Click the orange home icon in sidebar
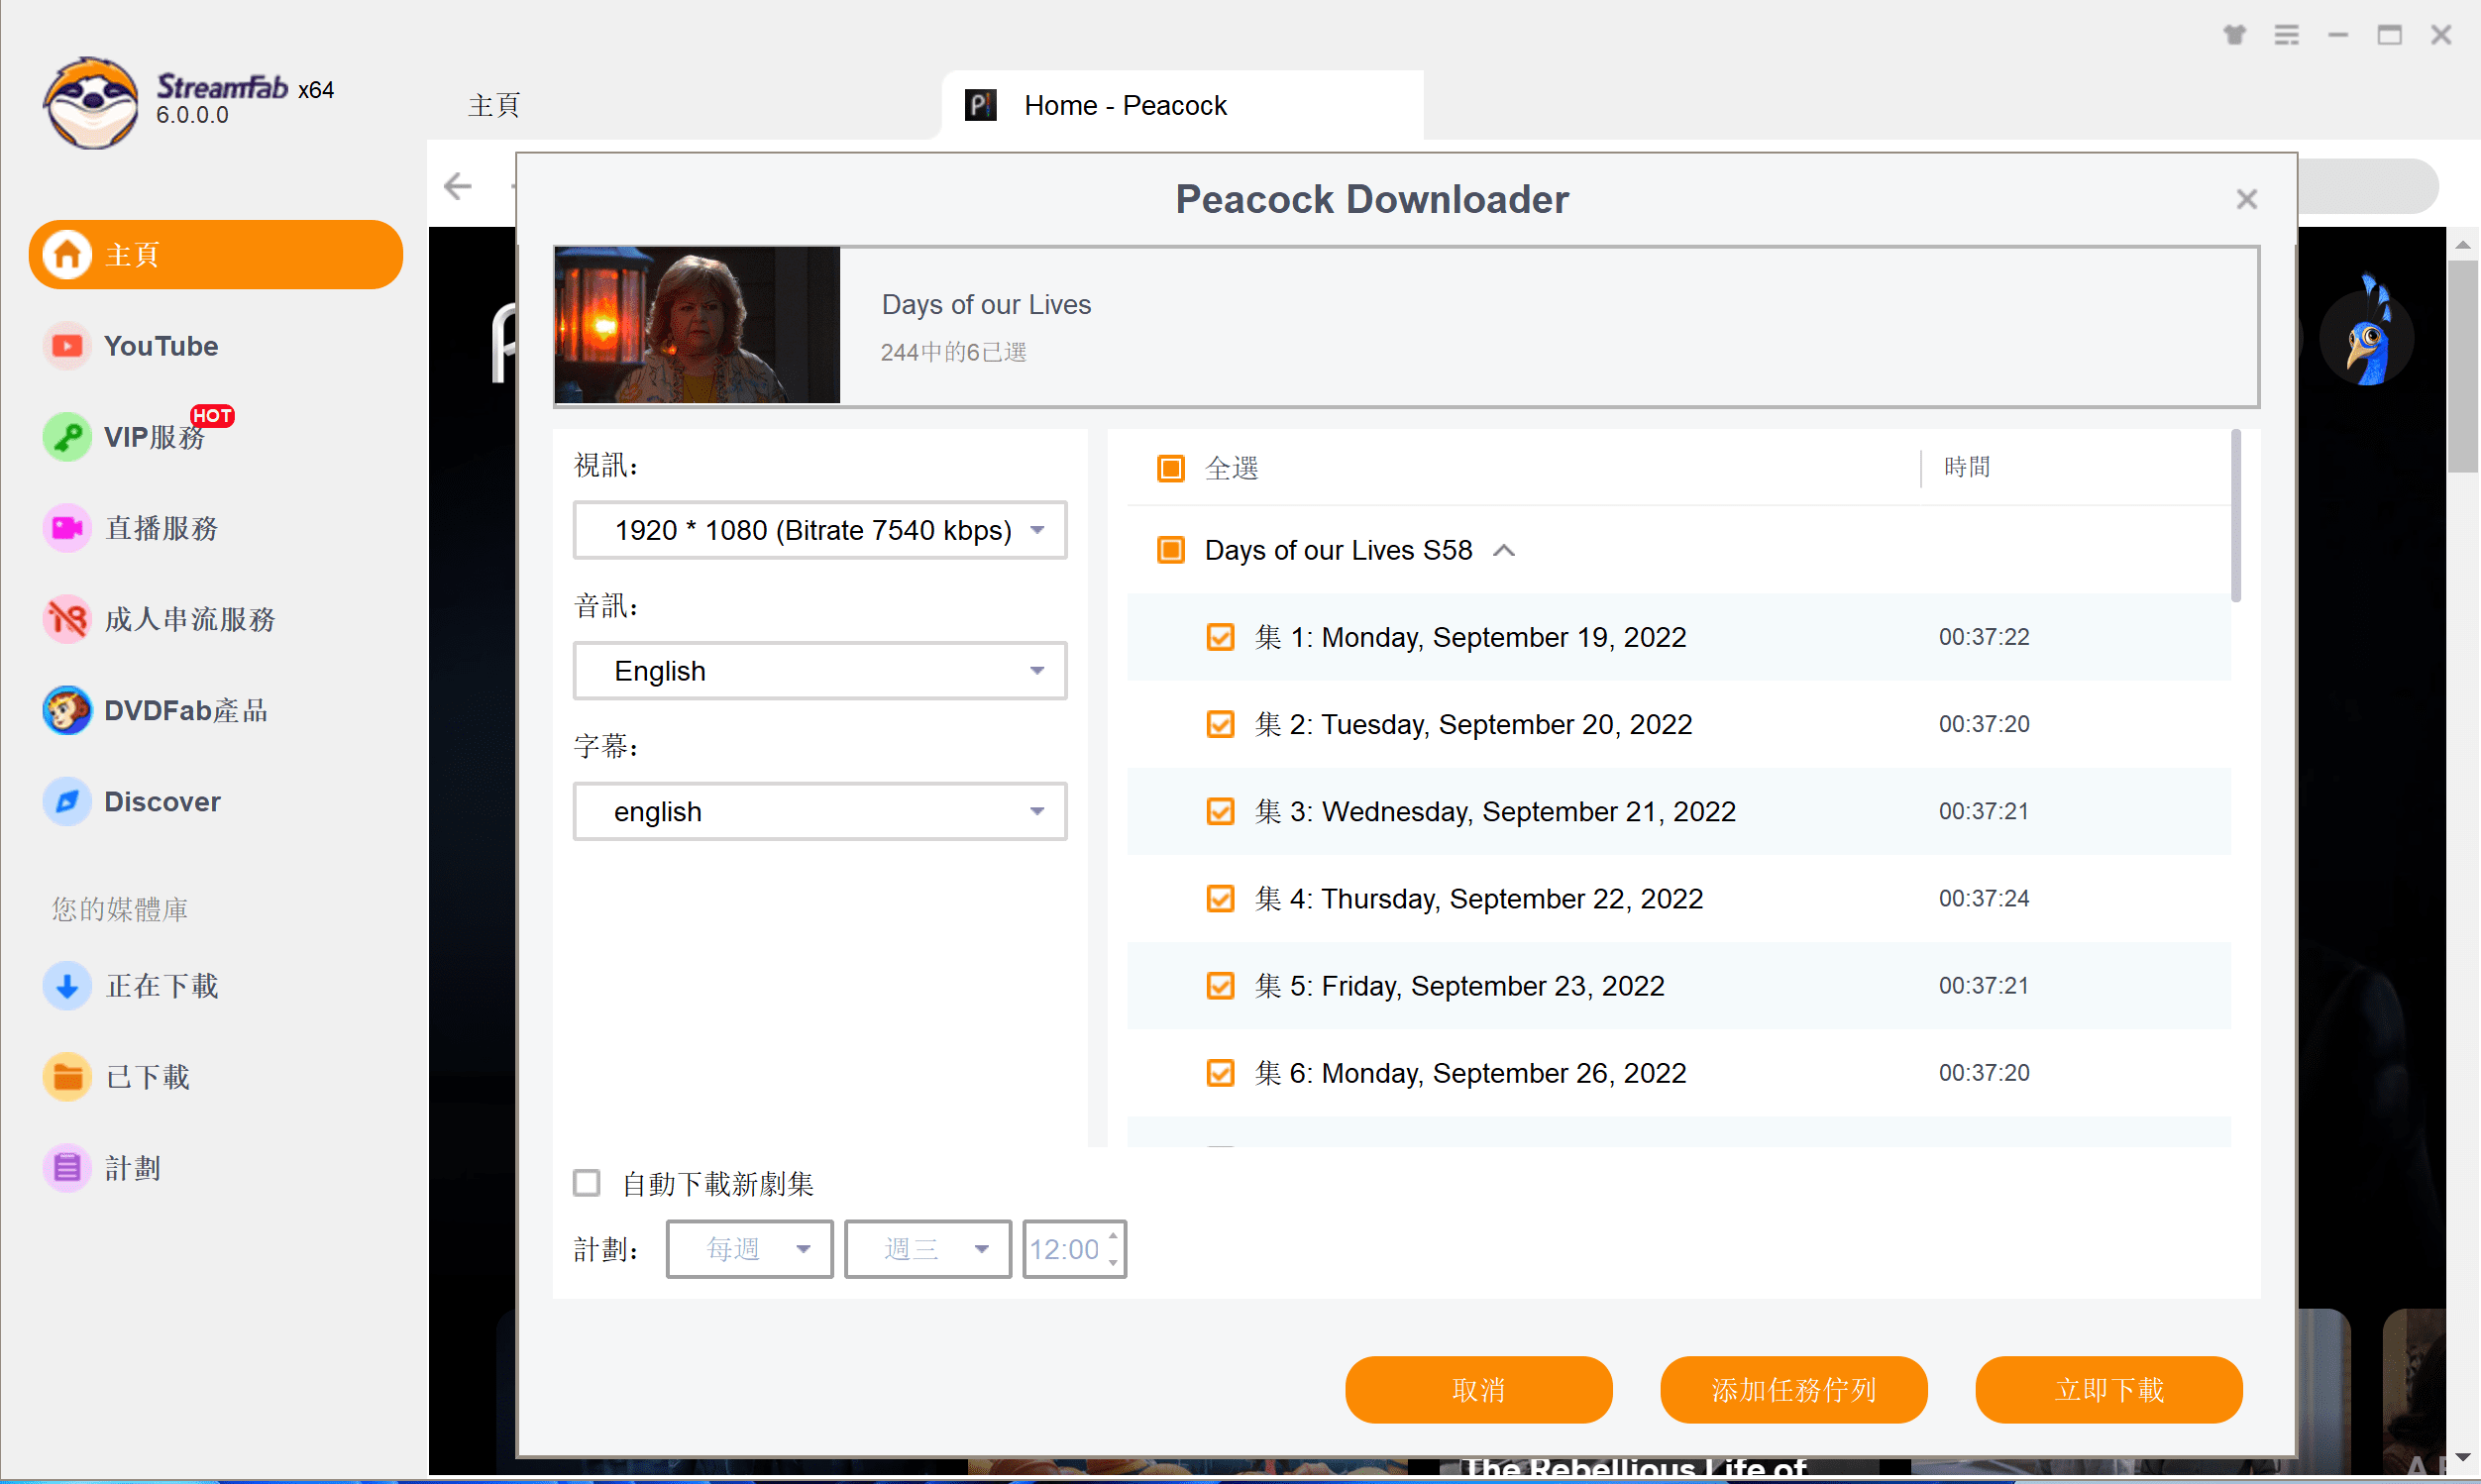Image resolution: width=2481 pixels, height=1484 pixels. point(67,255)
